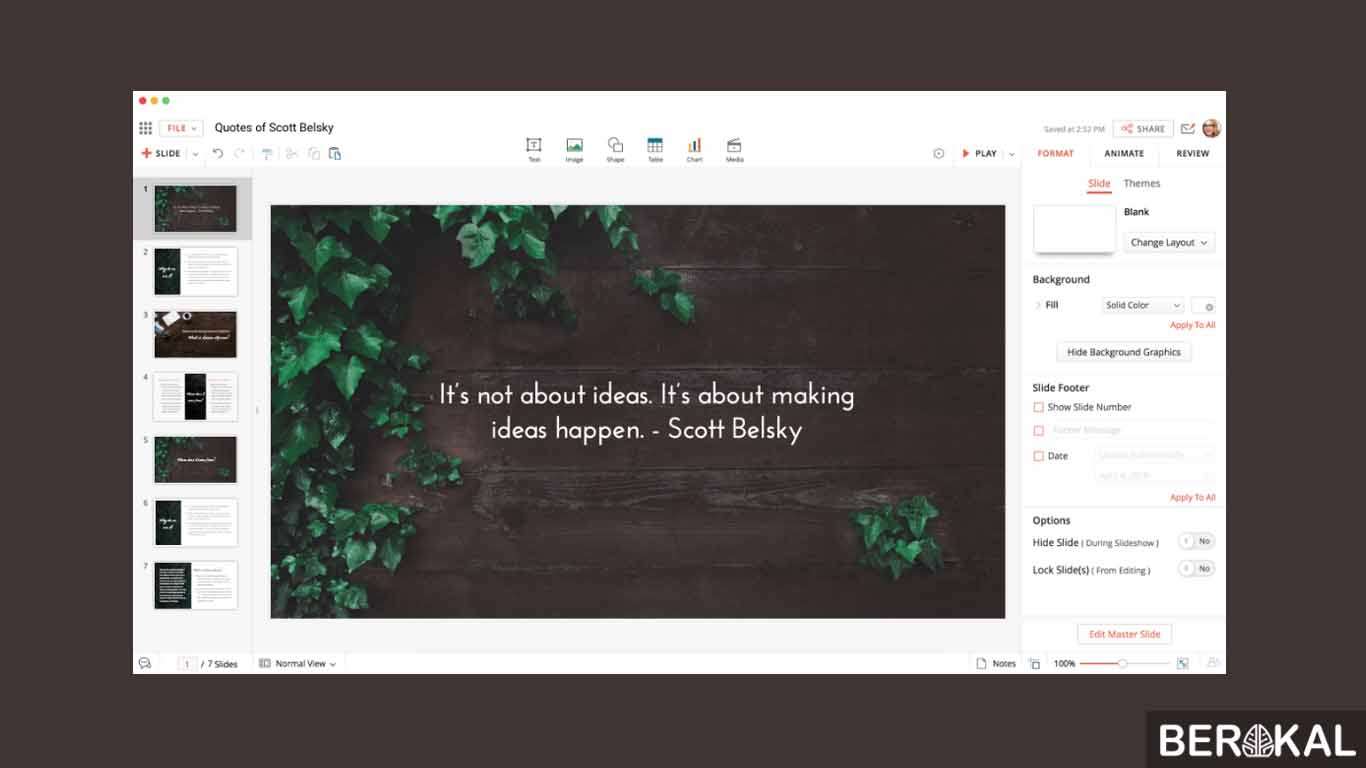Click the cut scissors icon
The height and width of the screenshot is (768, 1366).
(292, 153)
